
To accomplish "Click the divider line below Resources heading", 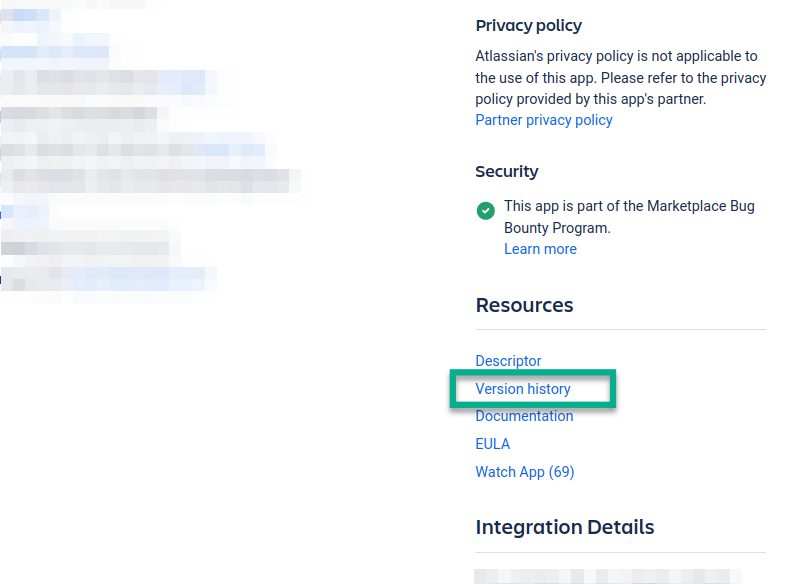I will pos(620,330).
